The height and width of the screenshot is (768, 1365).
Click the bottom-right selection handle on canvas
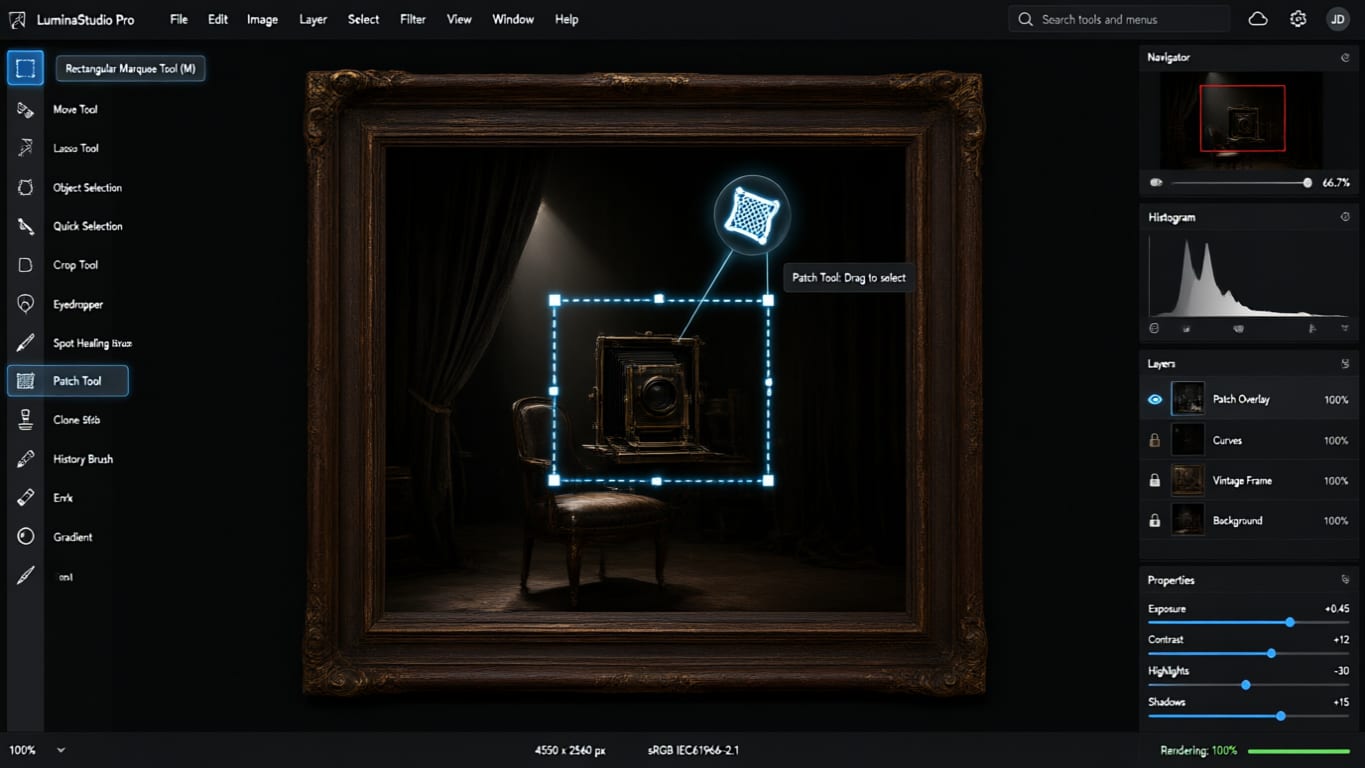click(x=768, y=481)
